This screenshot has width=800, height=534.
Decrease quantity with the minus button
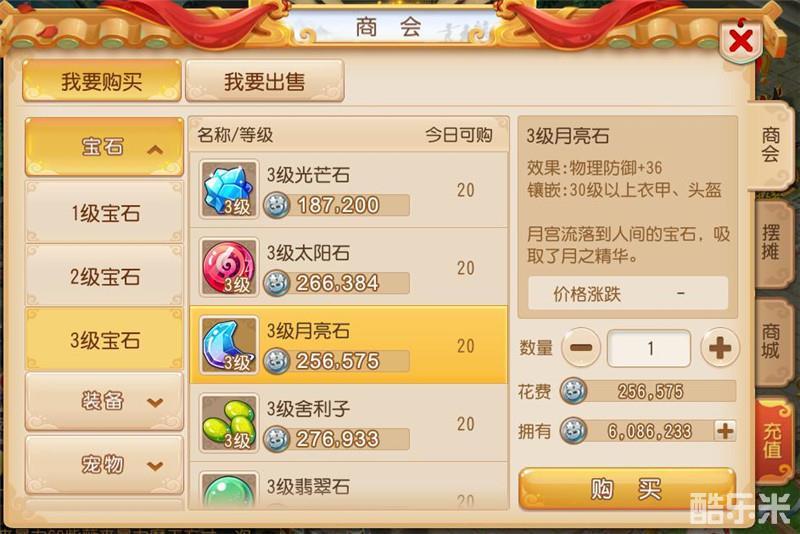tap(581, 348)
